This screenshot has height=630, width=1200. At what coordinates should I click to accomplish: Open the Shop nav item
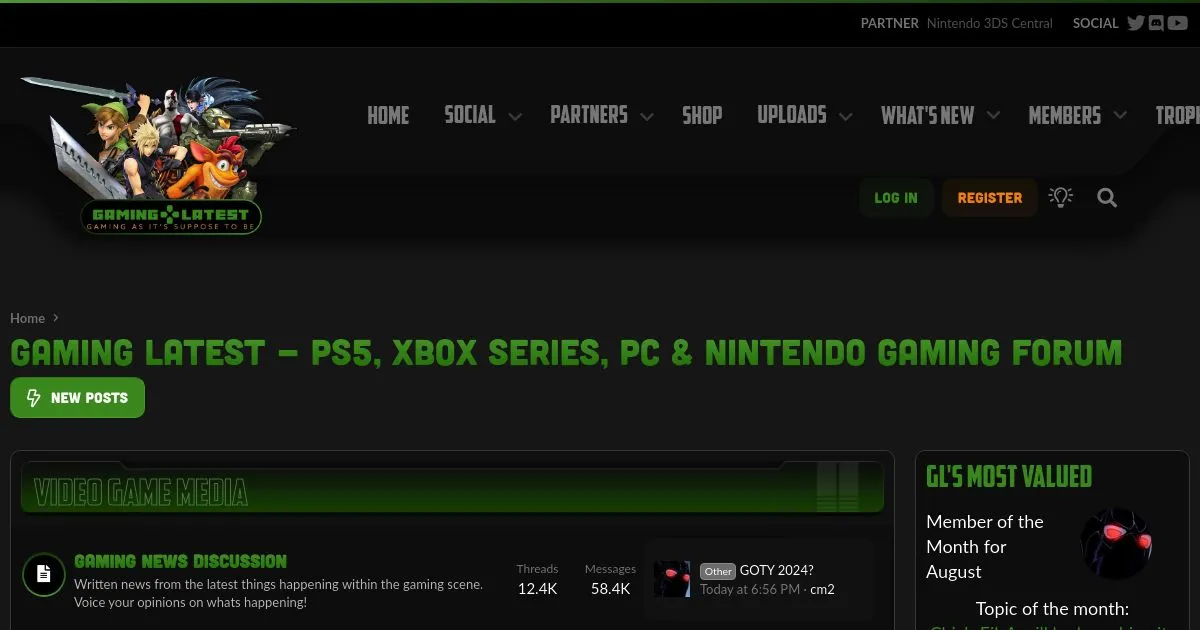pos(702,116)
